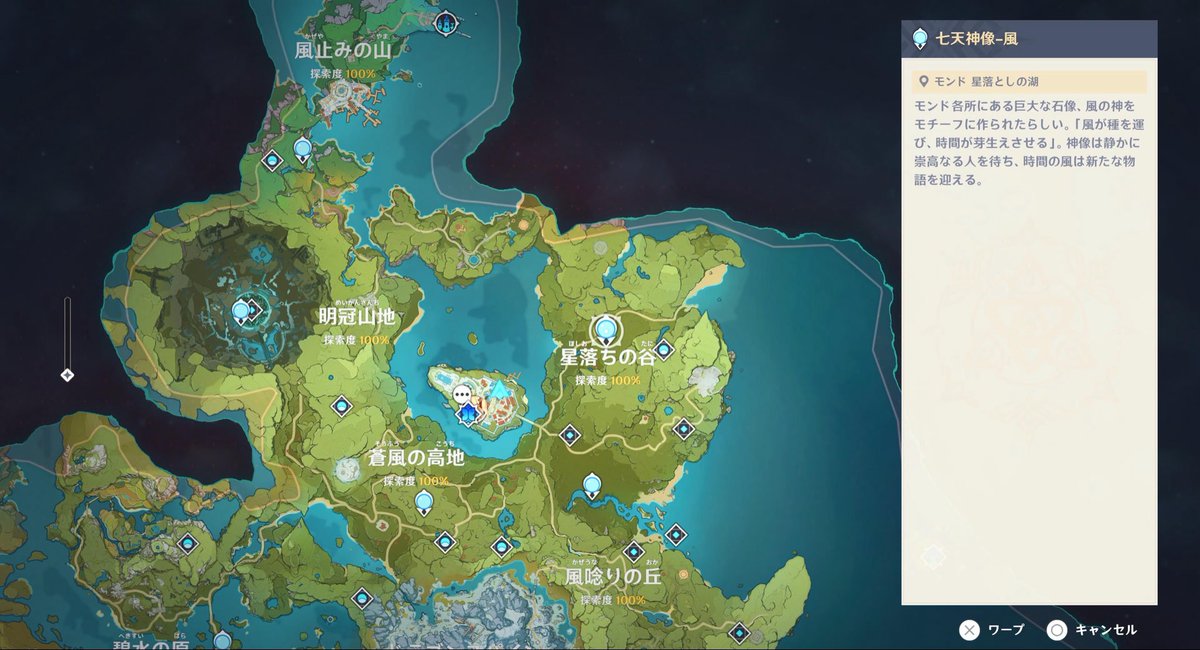Select the waypoint right of 星落ちの谷 label
Screen dimensions: 1200x650
[x=662, y=350]
